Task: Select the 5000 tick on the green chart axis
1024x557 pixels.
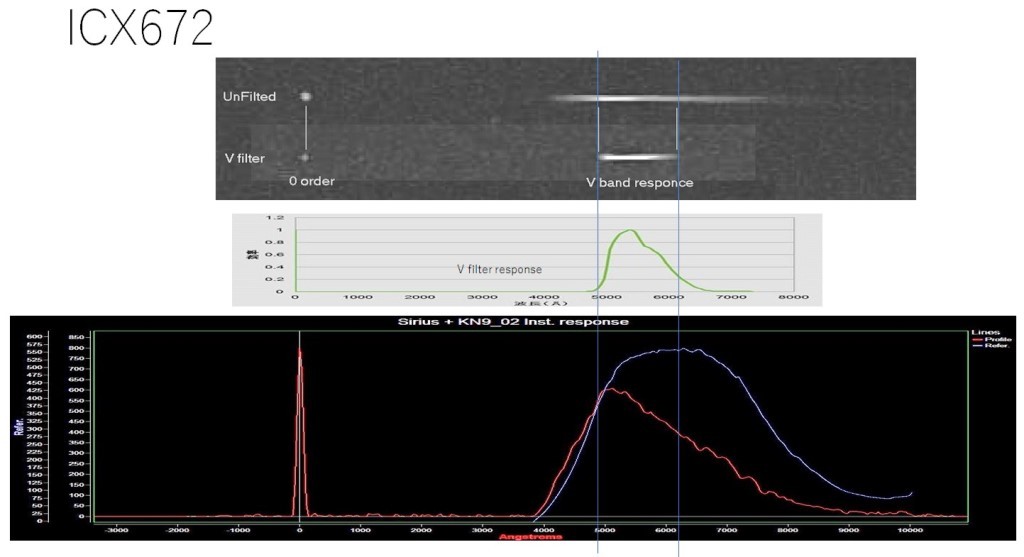Action: [607, 297]
